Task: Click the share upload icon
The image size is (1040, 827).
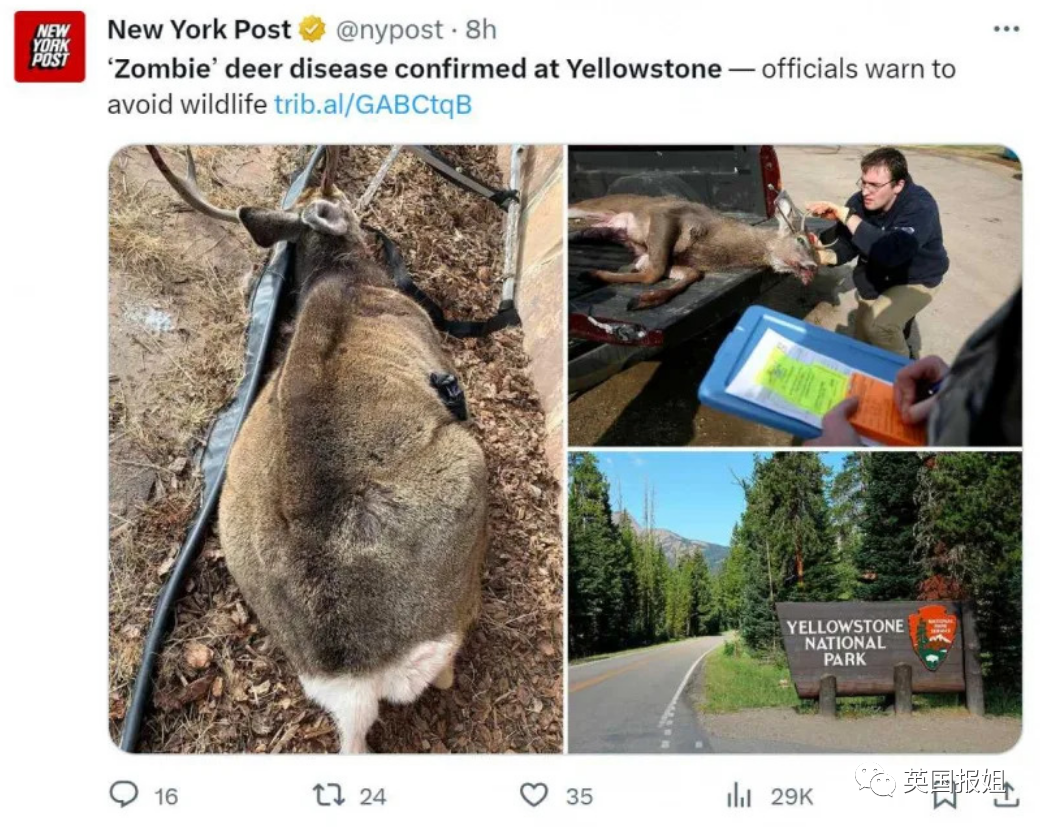Action: [x=1005, y=795]
